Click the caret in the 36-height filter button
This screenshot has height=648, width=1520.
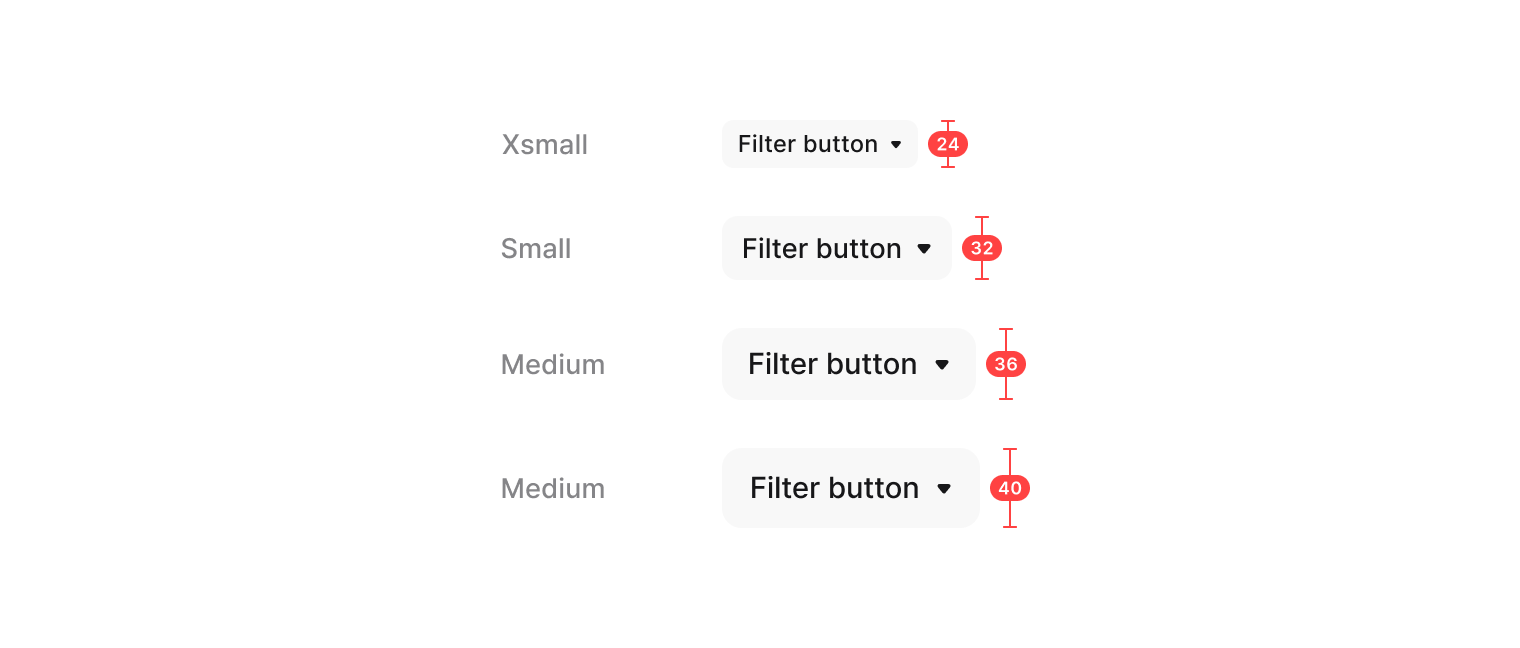942,365
